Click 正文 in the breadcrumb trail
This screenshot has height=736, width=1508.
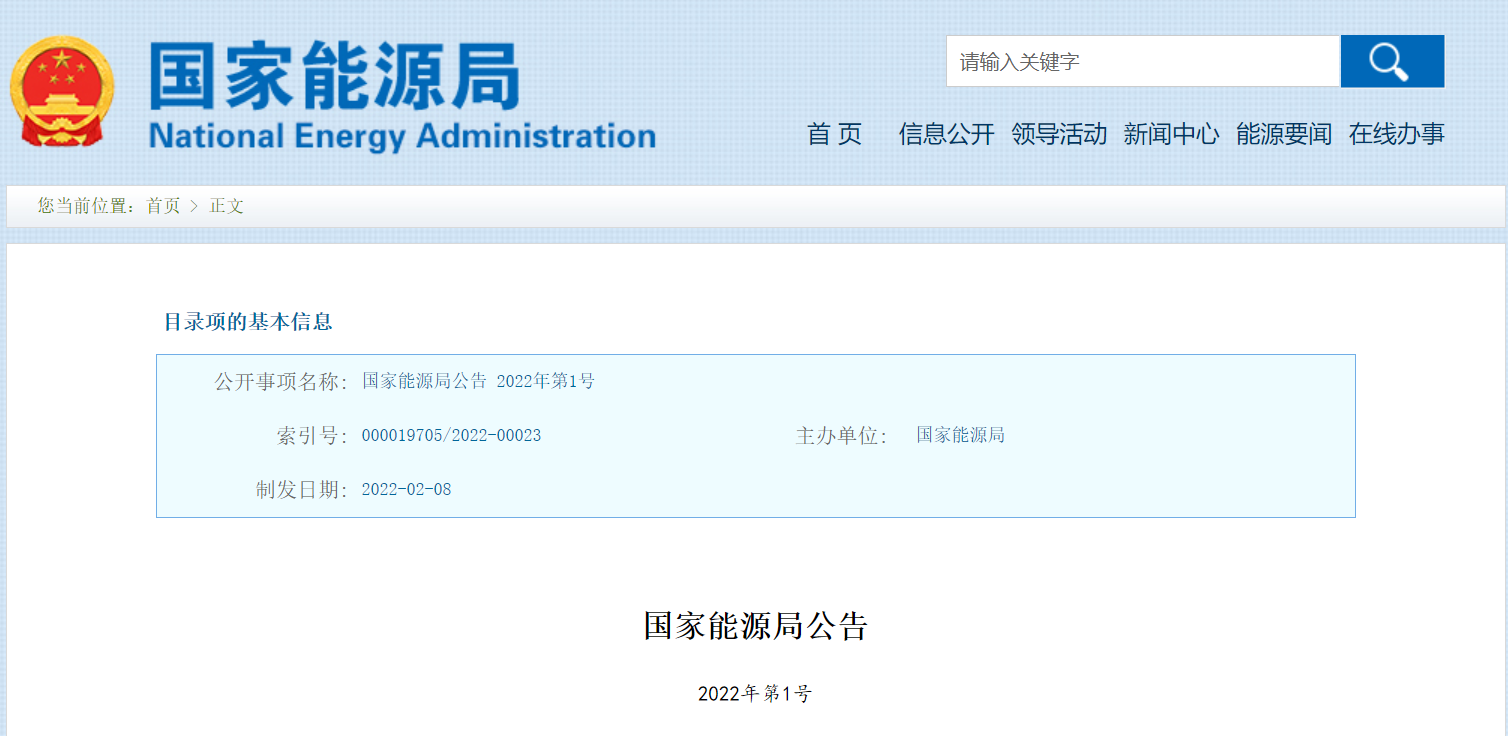(226, 206)
